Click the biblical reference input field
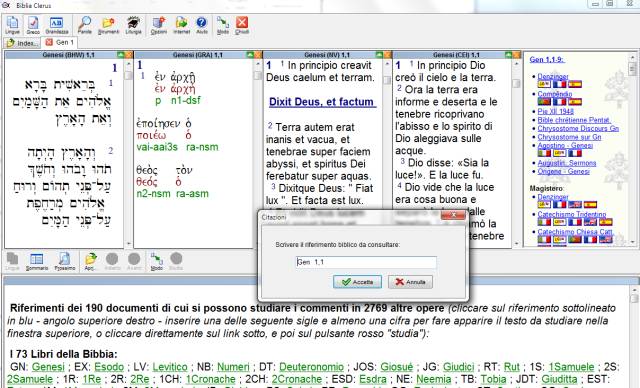The image size is (640, 388). (x=366, y=262)
